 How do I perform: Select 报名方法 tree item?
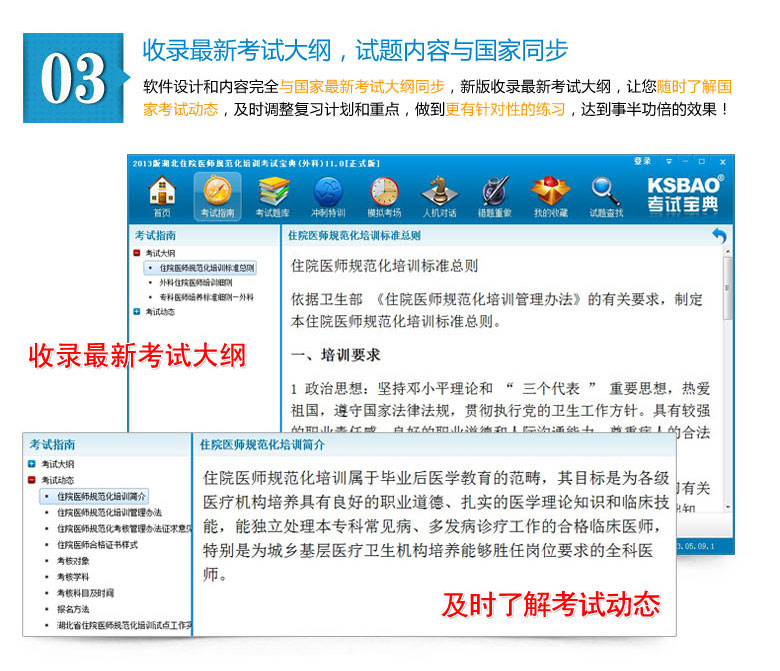pyautogui.click(x=73, y=609)
